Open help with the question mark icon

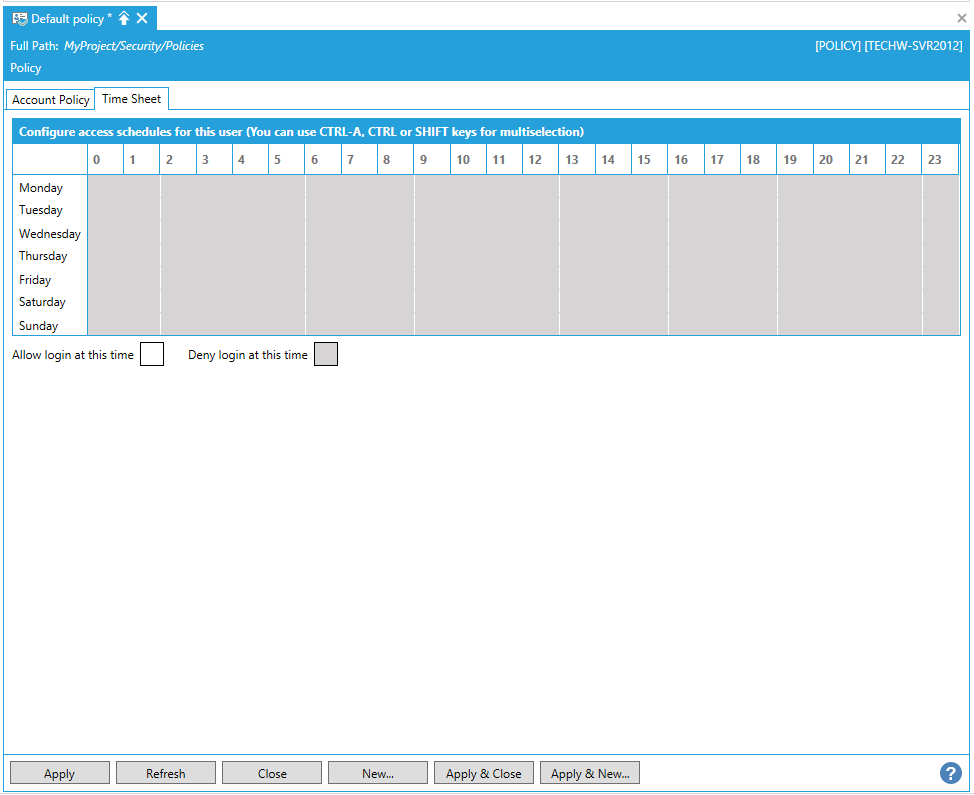pos(950,773)
